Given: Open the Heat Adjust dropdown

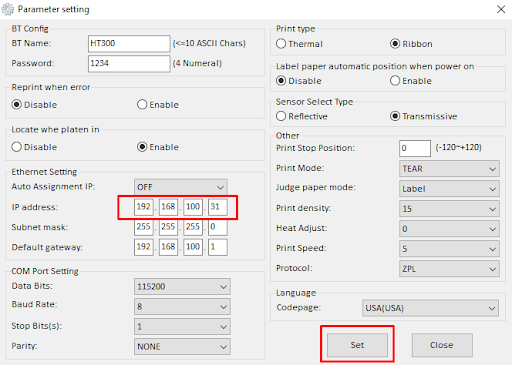Looking at the screenshot, I should click(449, 229).
